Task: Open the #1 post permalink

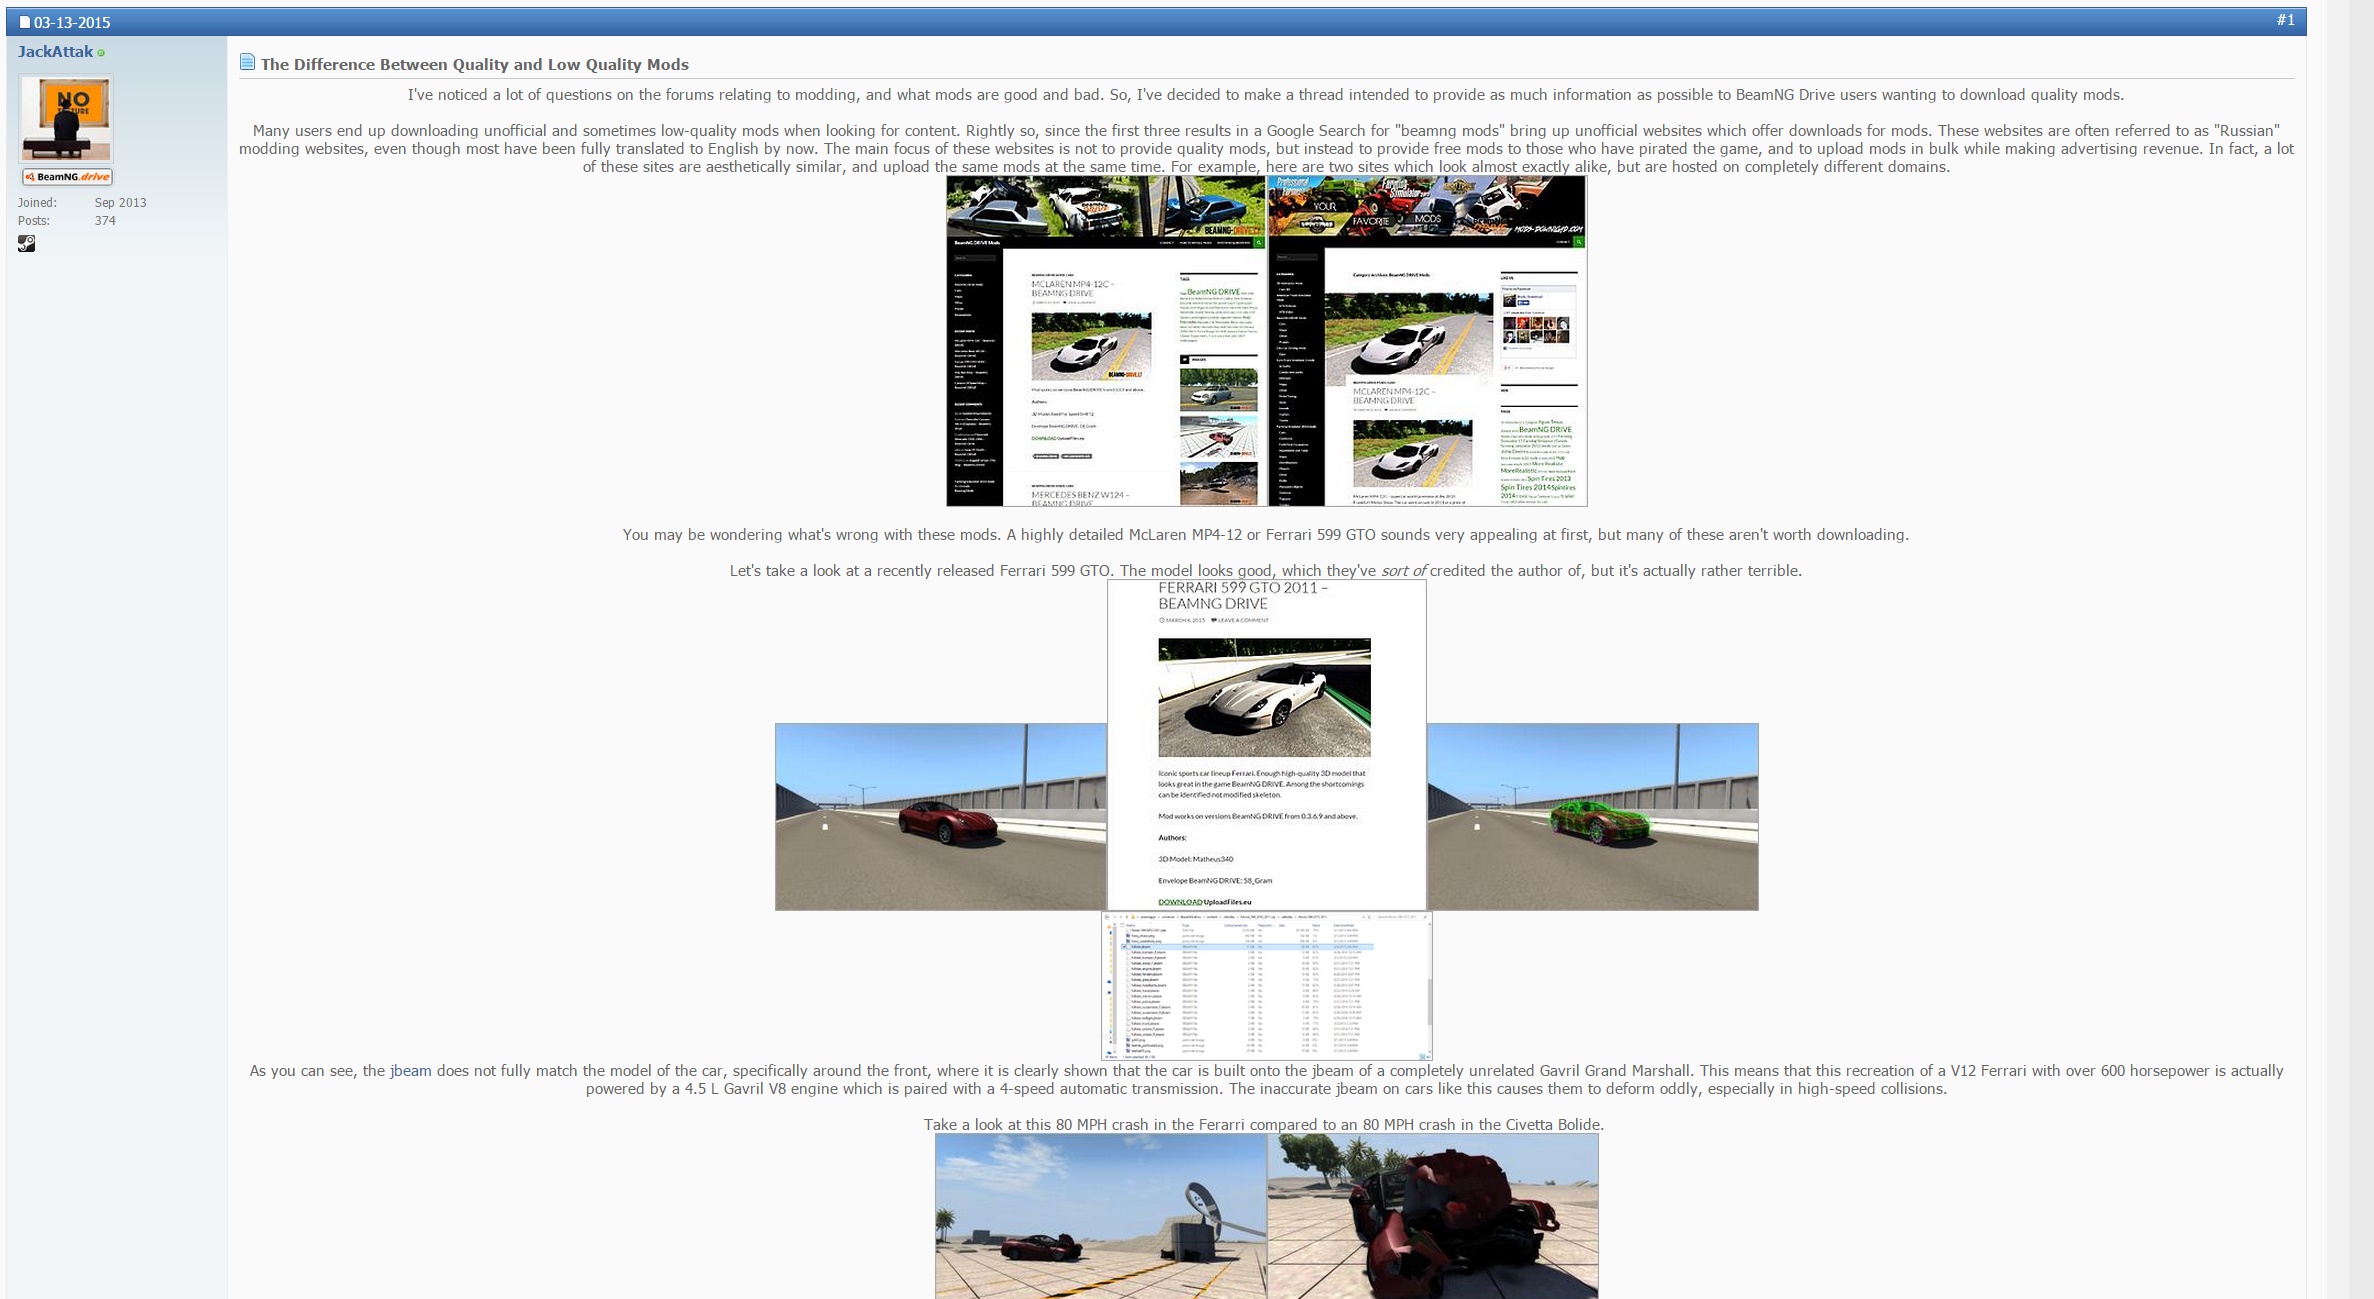Action: tap(2285, 20)
